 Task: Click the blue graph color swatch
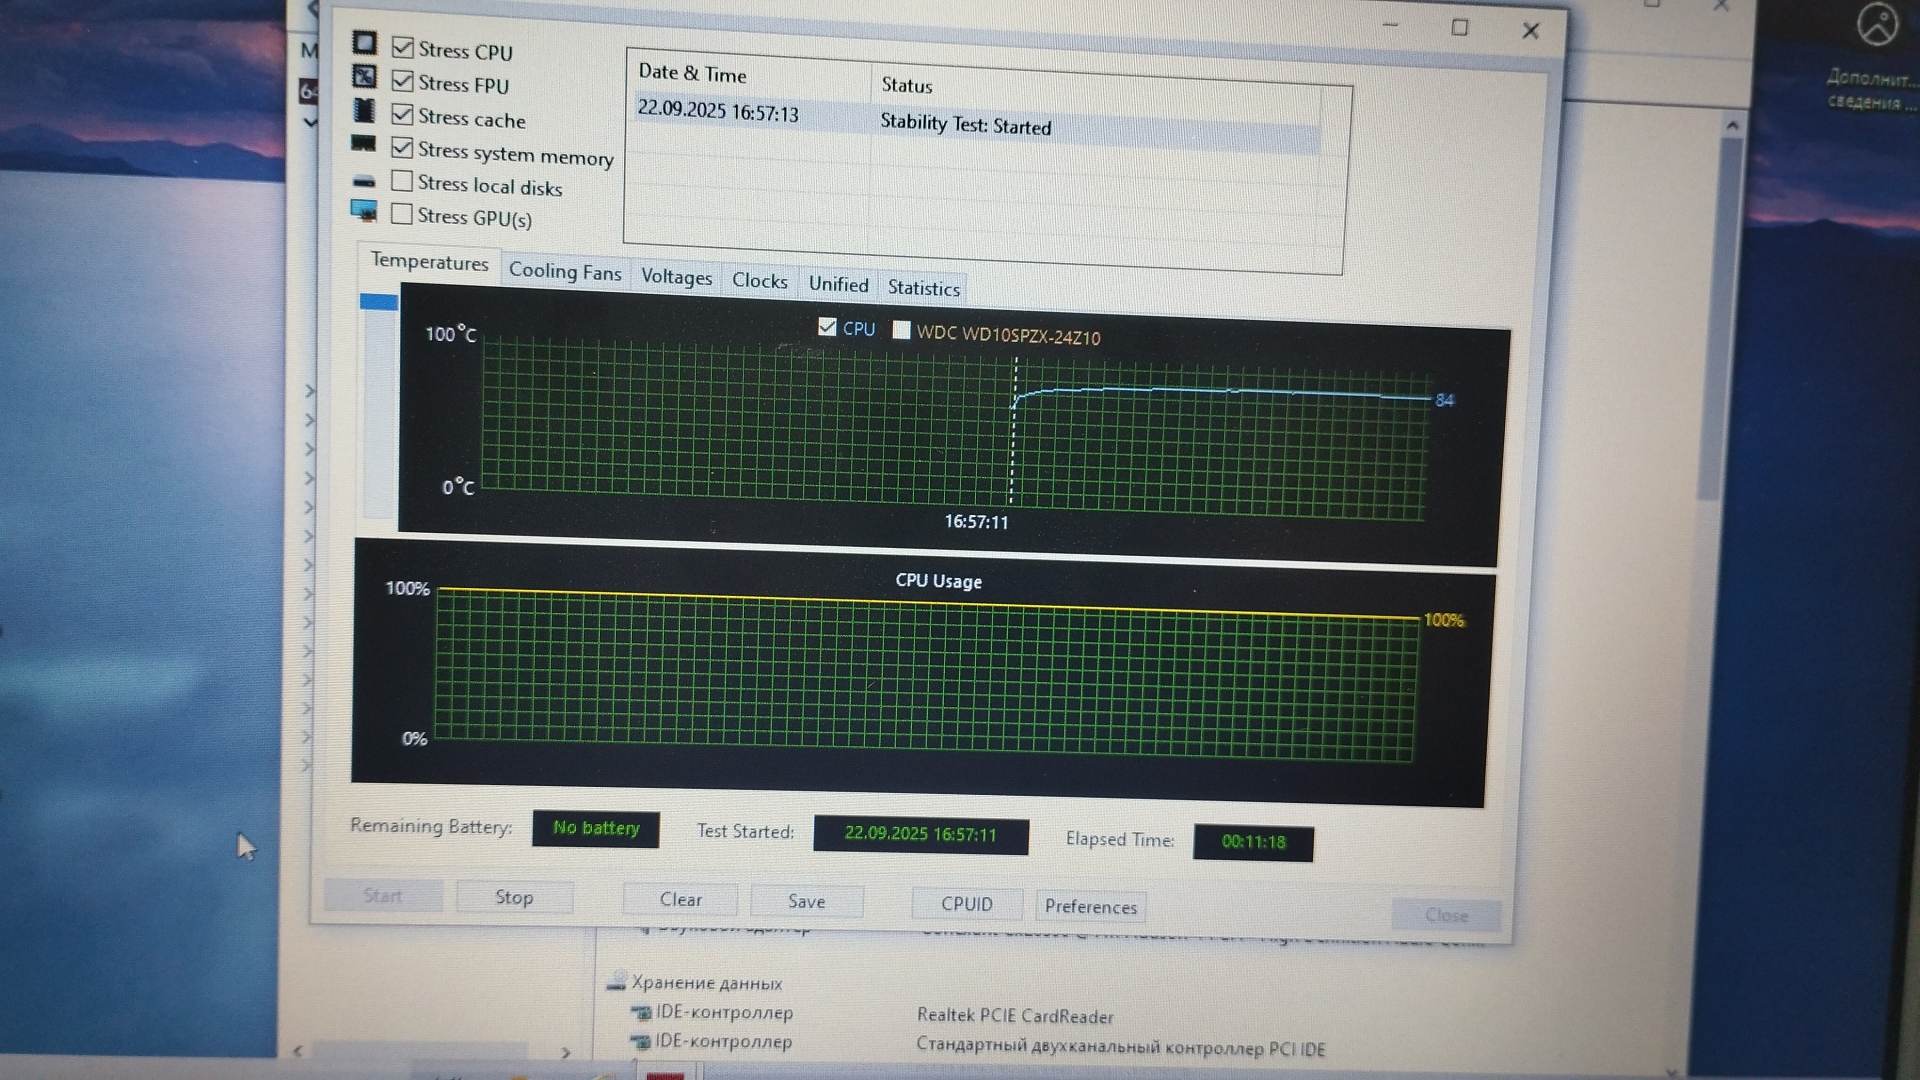[379, 302]
